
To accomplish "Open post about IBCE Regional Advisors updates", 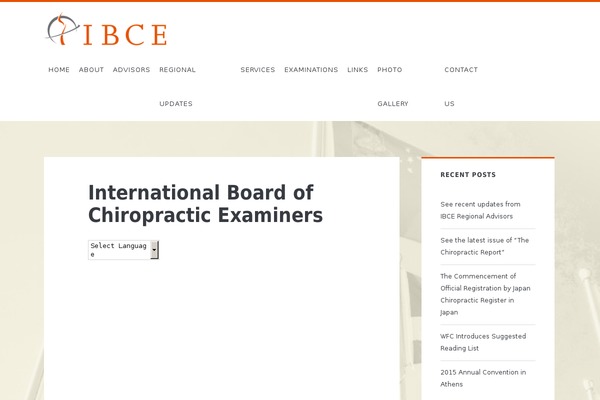I will tap(480, 210).
